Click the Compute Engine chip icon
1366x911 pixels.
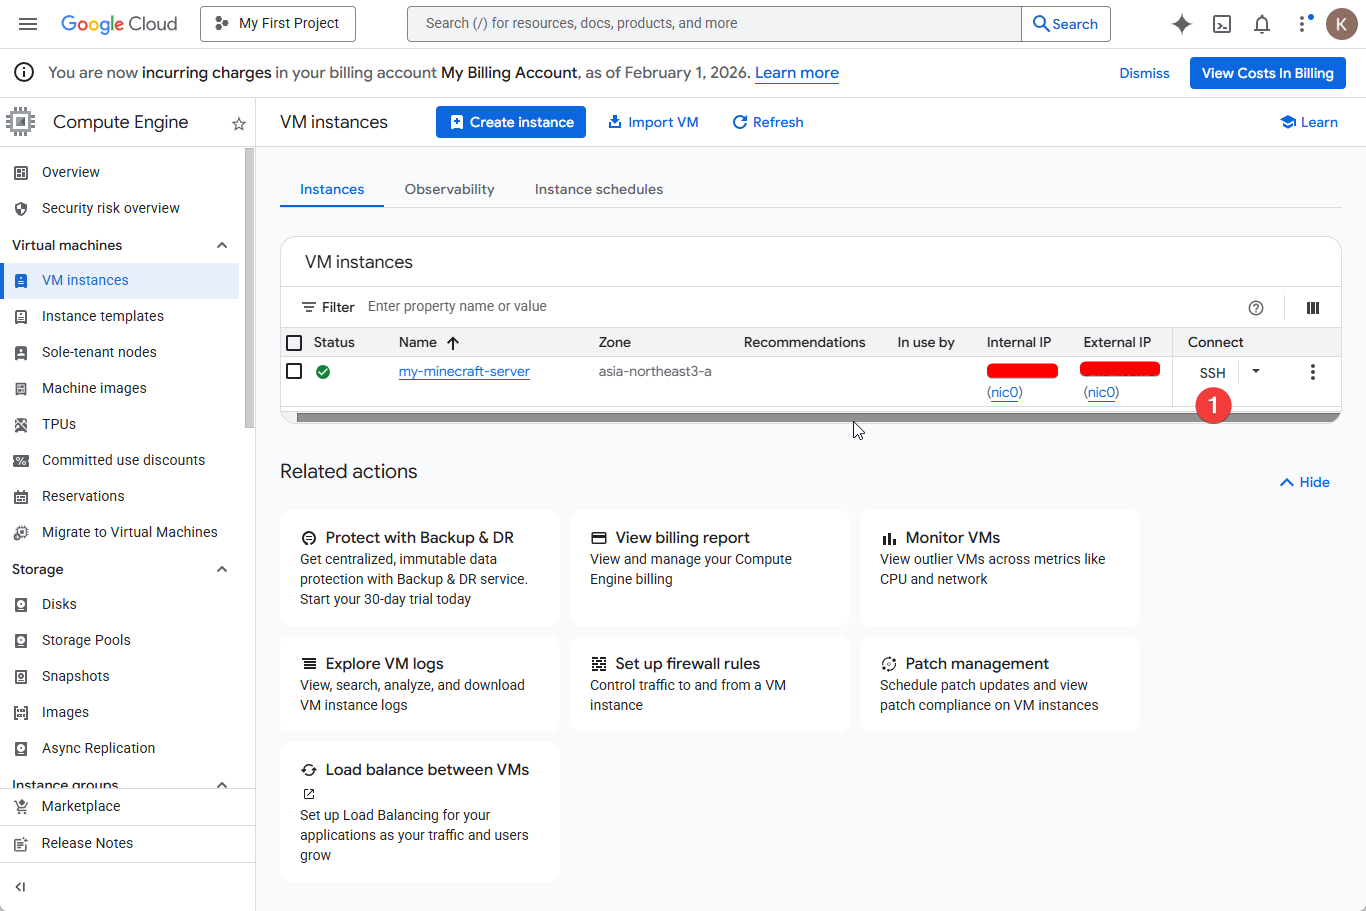pos(20,122)
